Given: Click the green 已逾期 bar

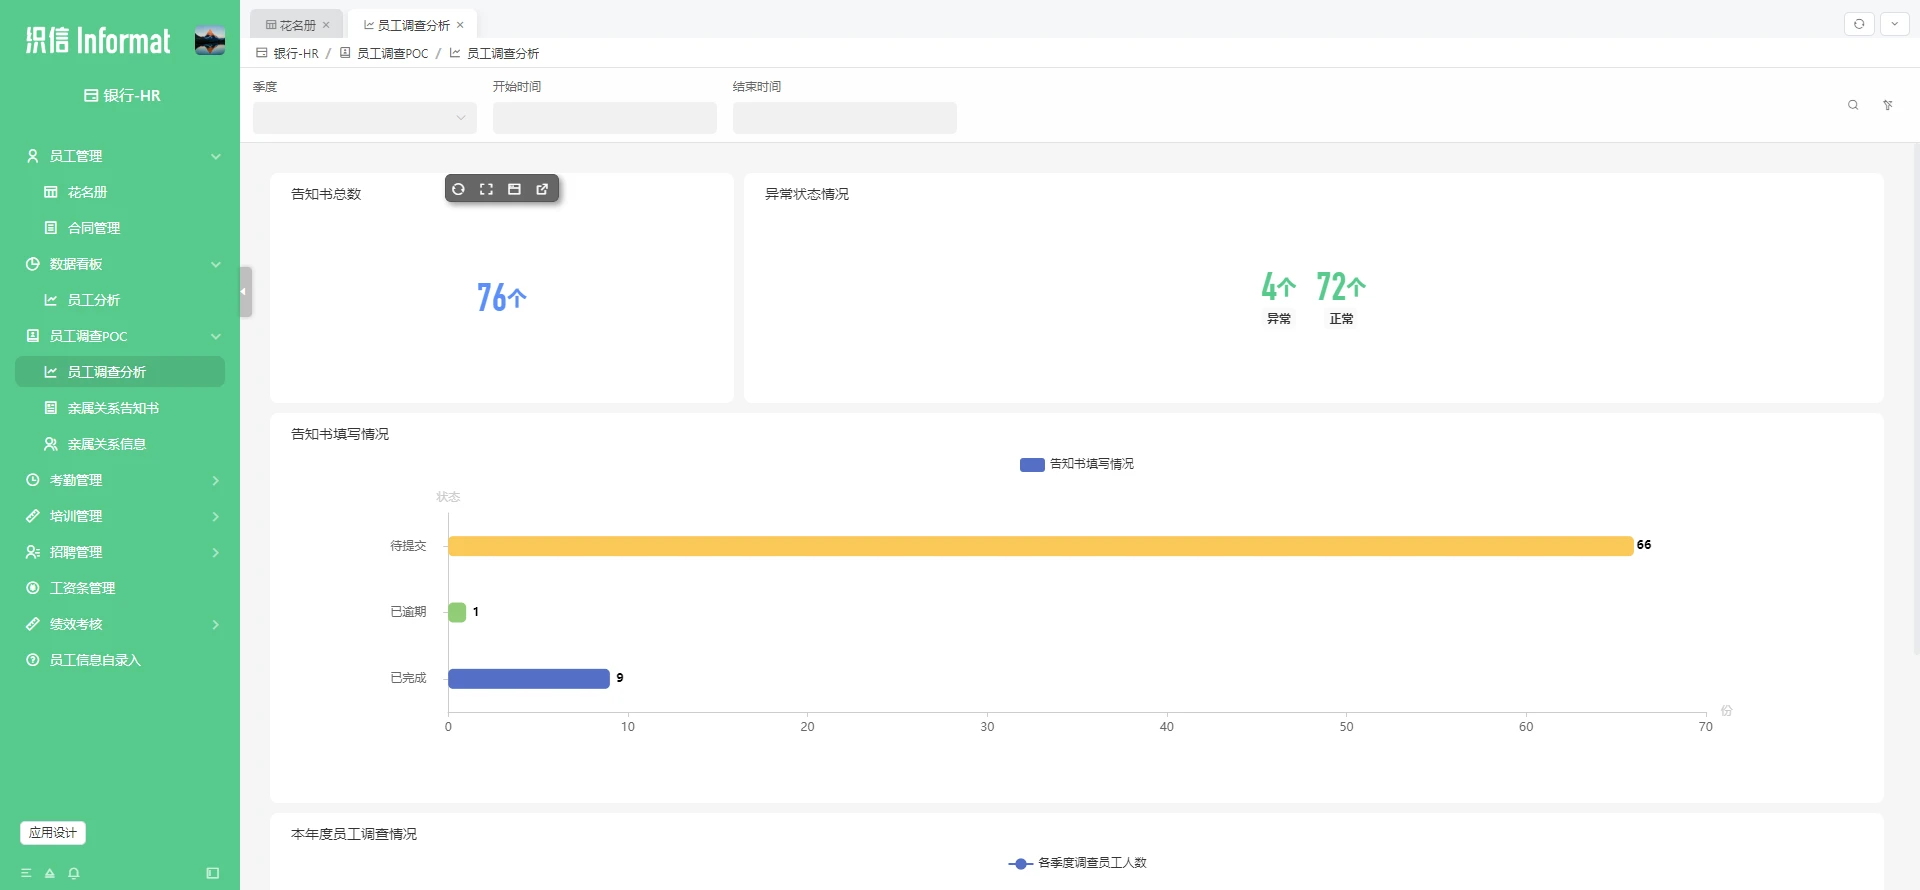Looking at the screenshot, I should pos(457,612).
